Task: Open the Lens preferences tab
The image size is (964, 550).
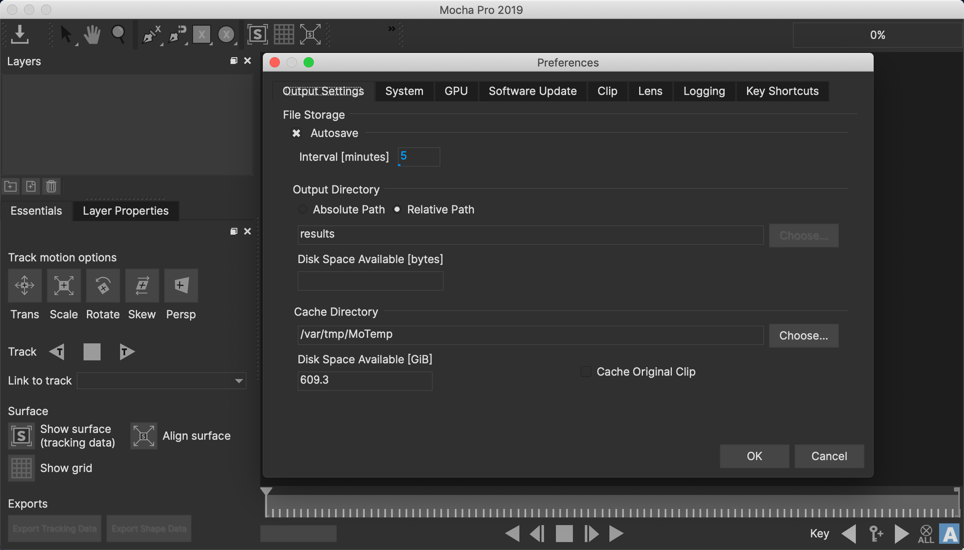Action: pyautogui.click(x=650, y=91)
